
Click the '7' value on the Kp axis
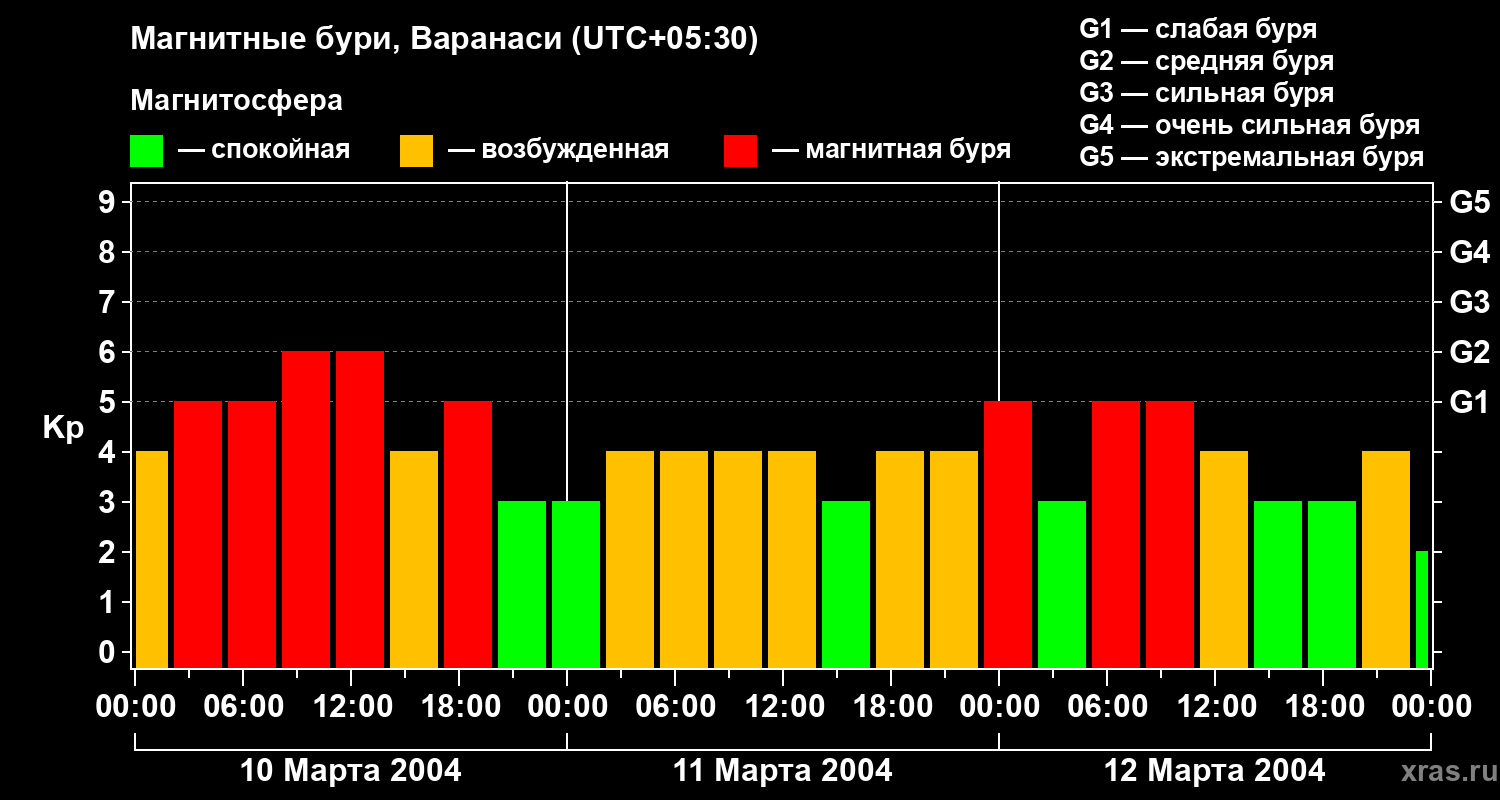(x=109, y=302)
